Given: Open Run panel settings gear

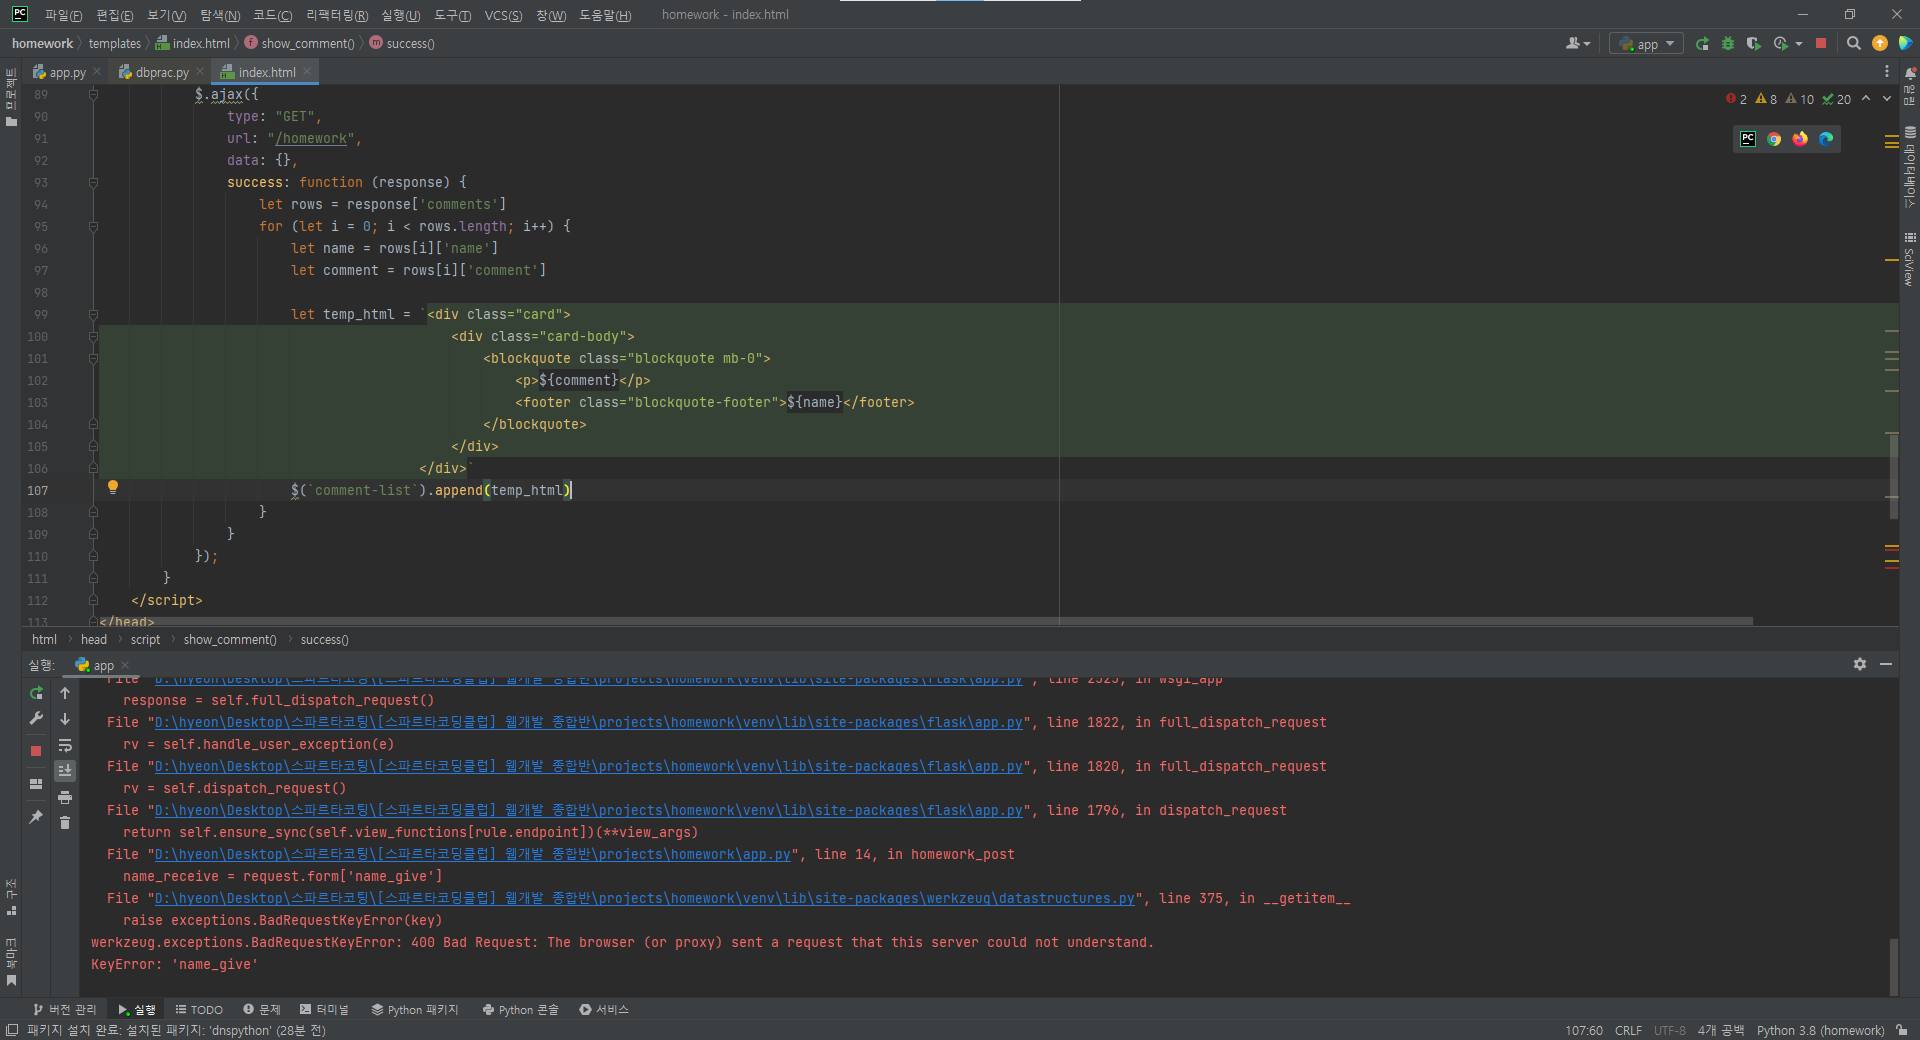Looking at the screenshot, I should click(1860, 664).
